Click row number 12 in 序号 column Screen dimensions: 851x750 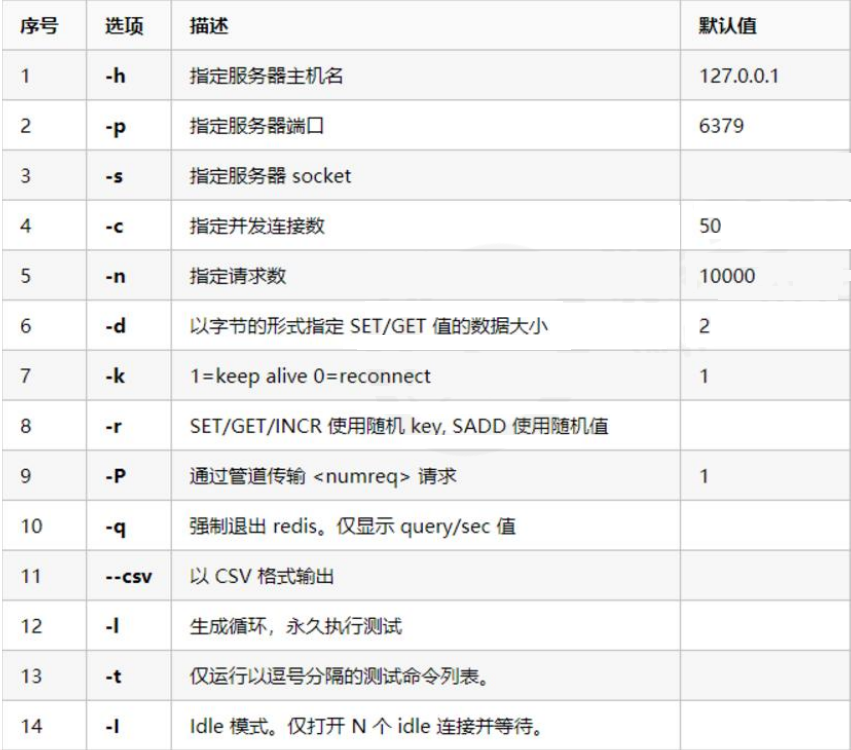click(31, 626)
